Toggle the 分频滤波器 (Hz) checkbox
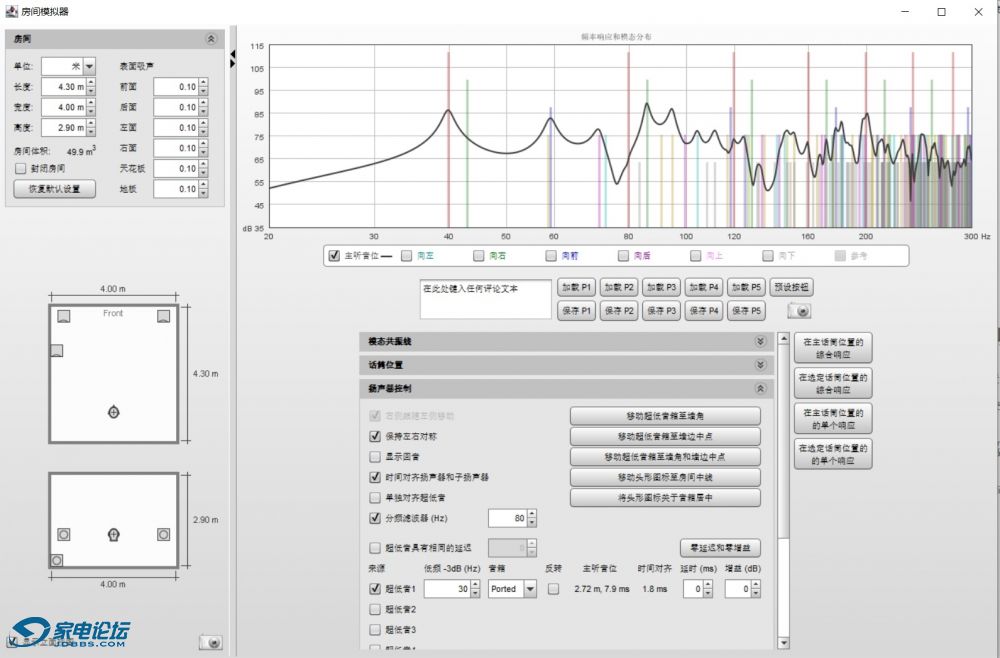 click(375, 518)
